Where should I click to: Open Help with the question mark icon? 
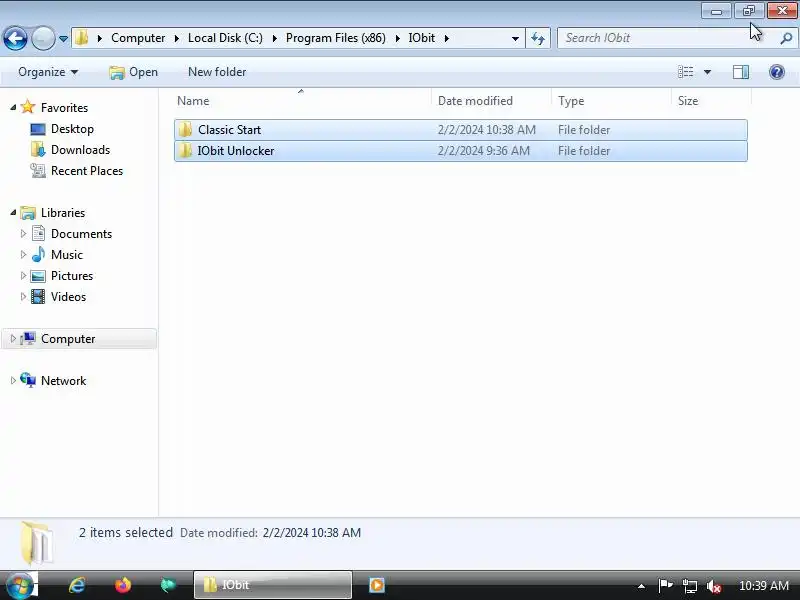777,72
